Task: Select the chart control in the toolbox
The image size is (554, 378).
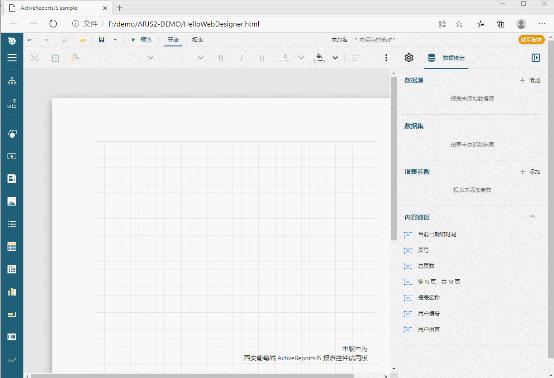Action: tap(12, 292)
